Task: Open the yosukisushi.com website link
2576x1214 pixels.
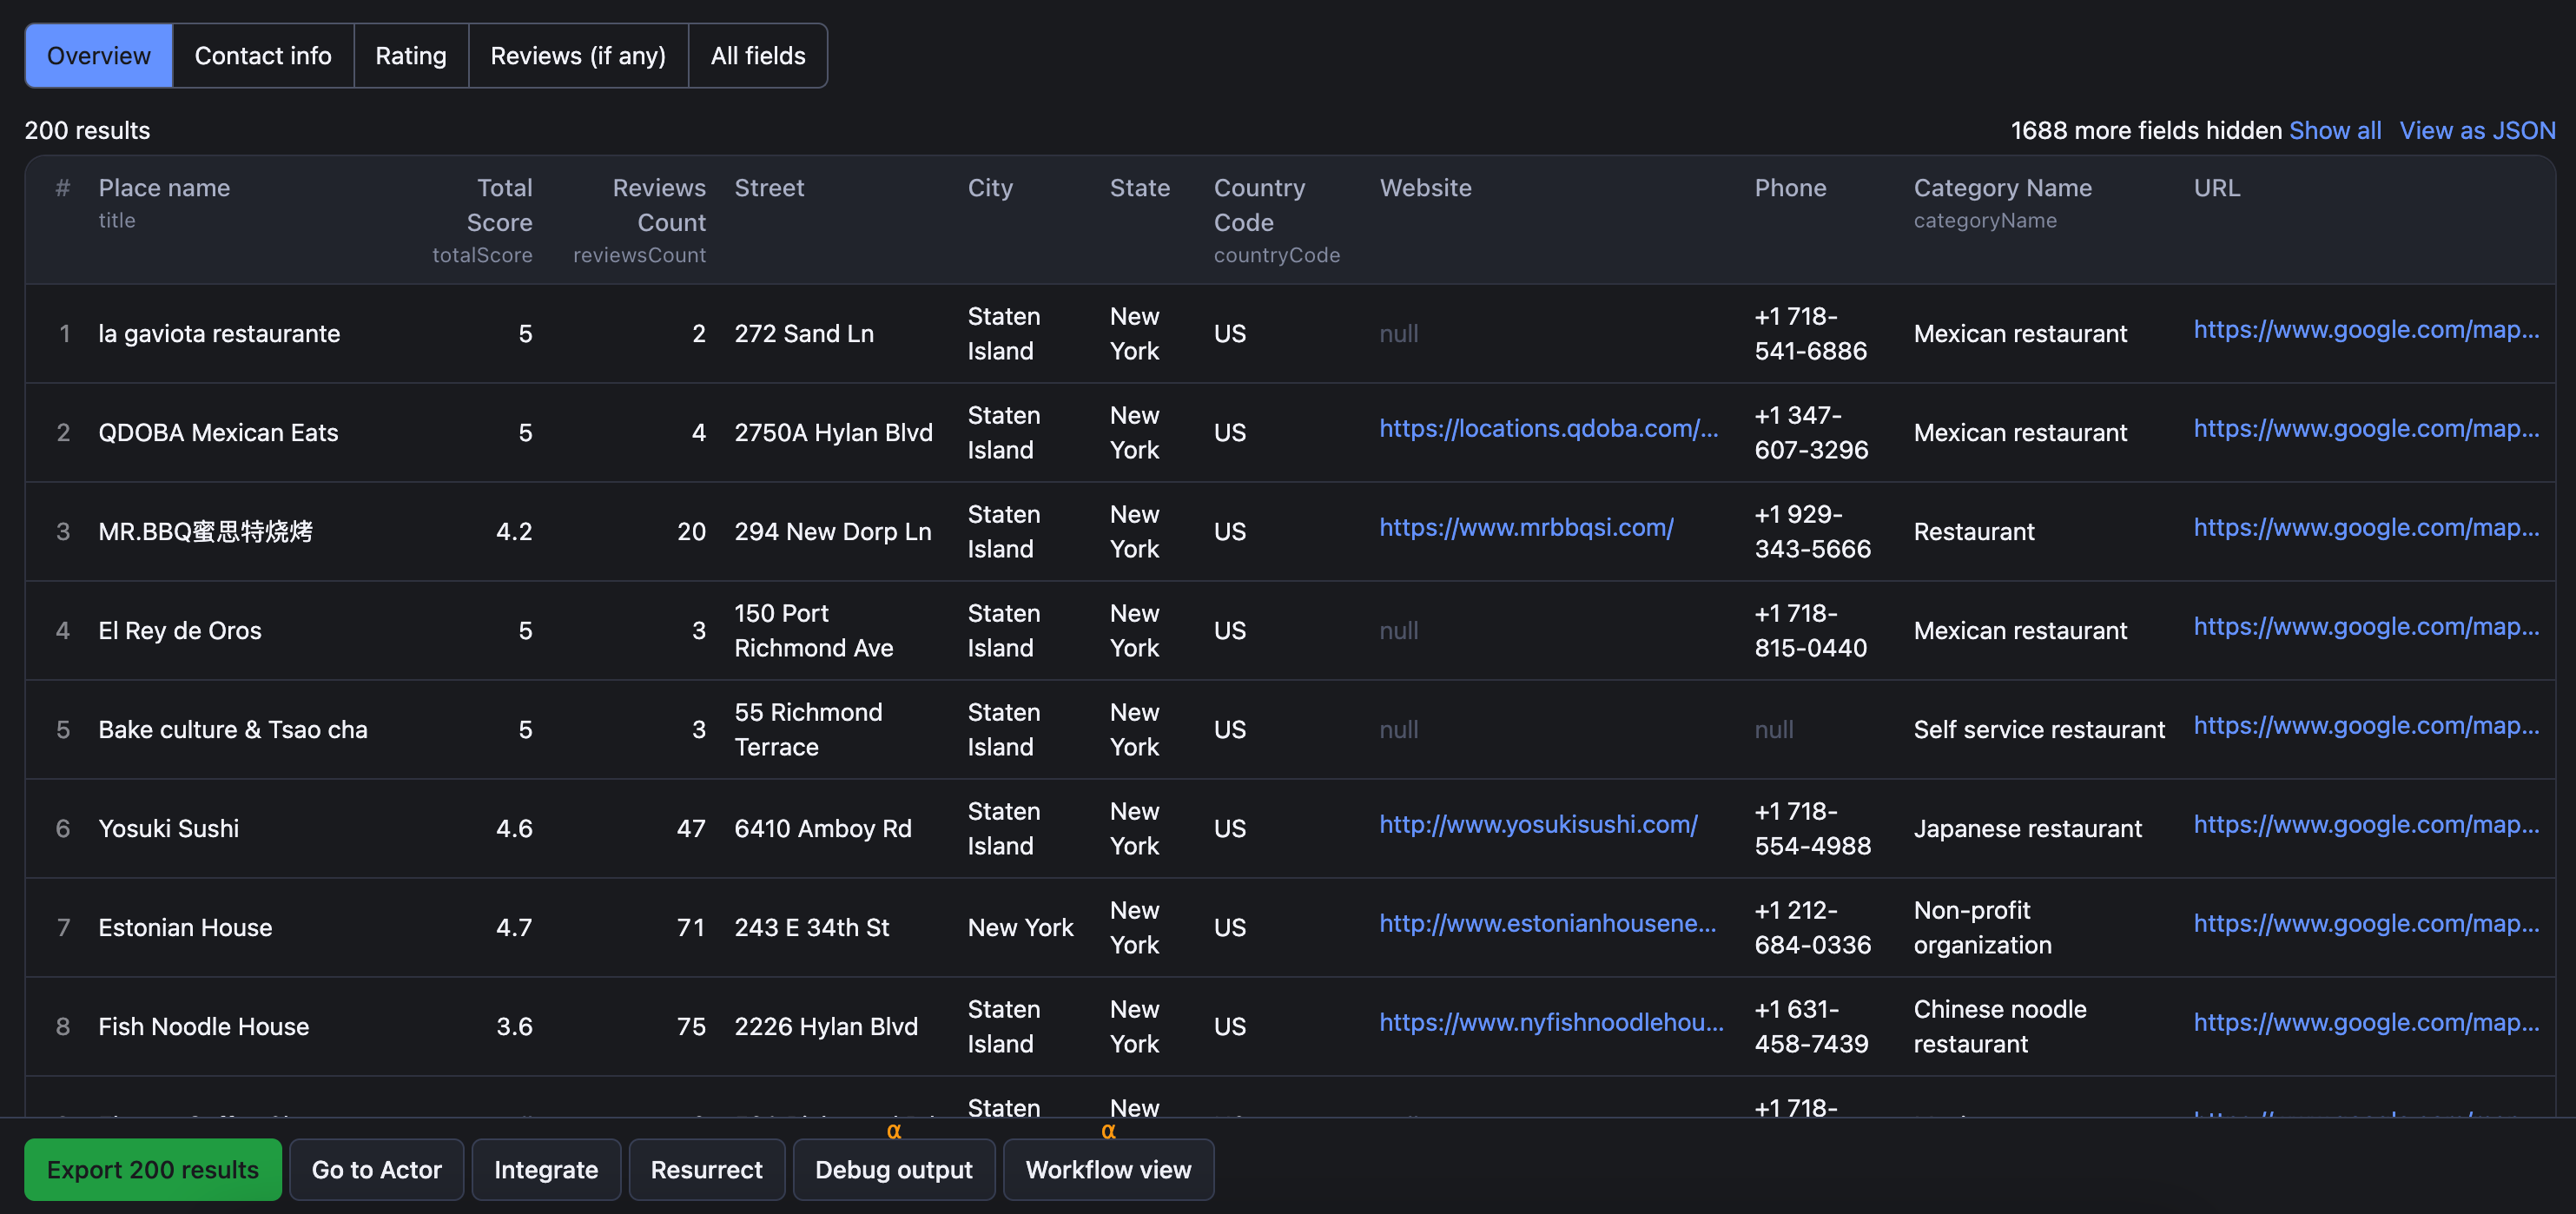Action: [1538, 824]
